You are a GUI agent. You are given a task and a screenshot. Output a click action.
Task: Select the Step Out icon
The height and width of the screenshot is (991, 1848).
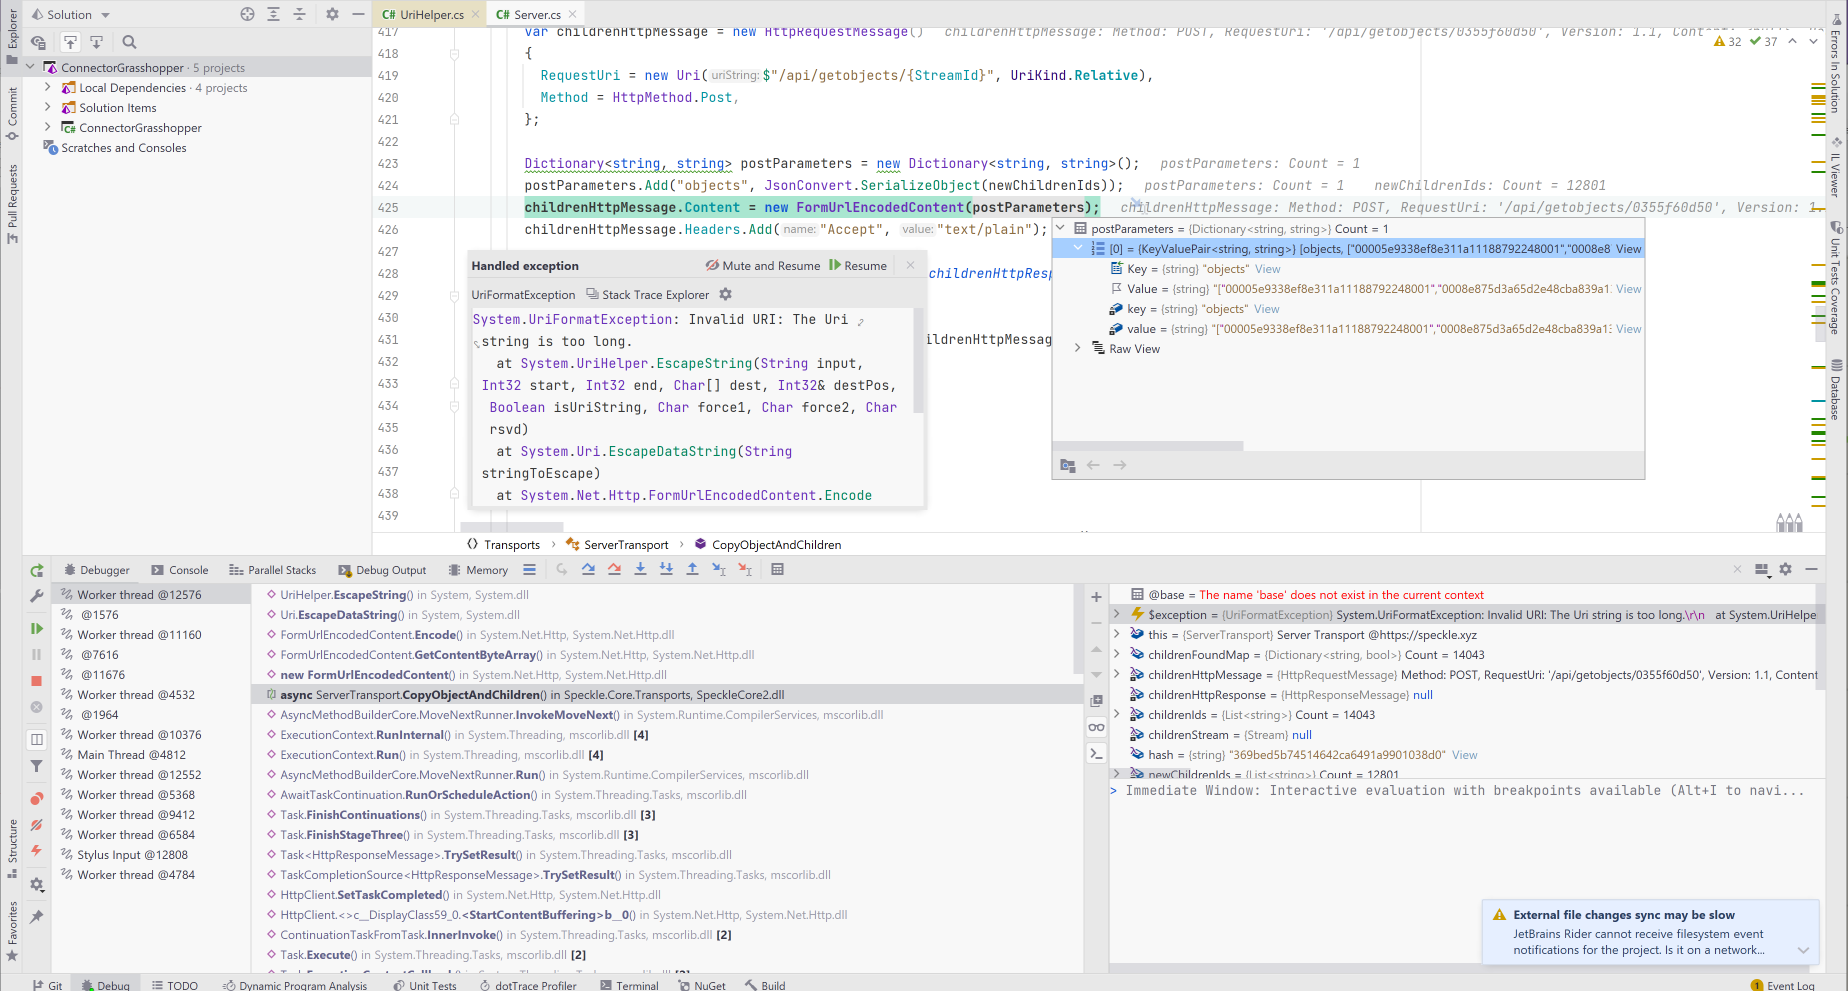(690, 569)
